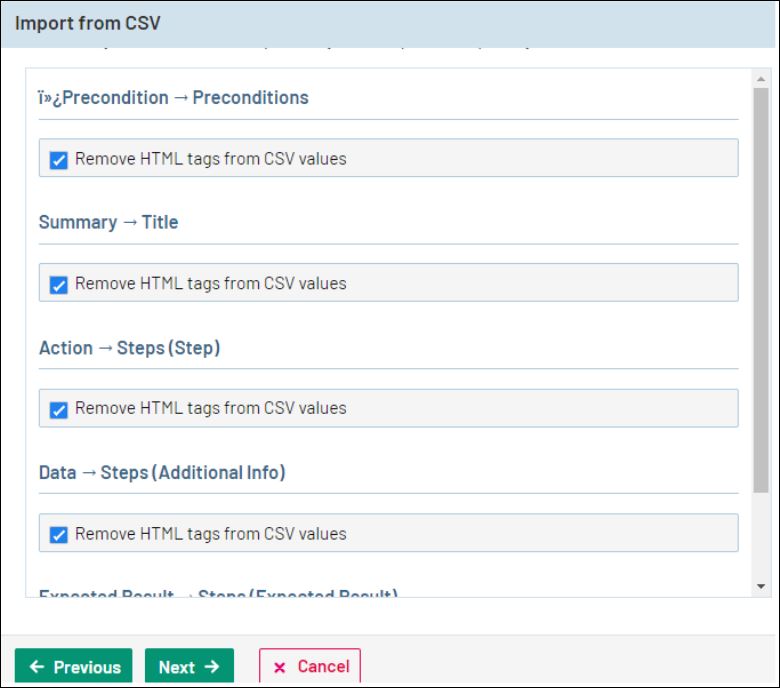Uncheck Remove HTML tags under Summary → Title
The image size is (780, 688).
[59, 284]
